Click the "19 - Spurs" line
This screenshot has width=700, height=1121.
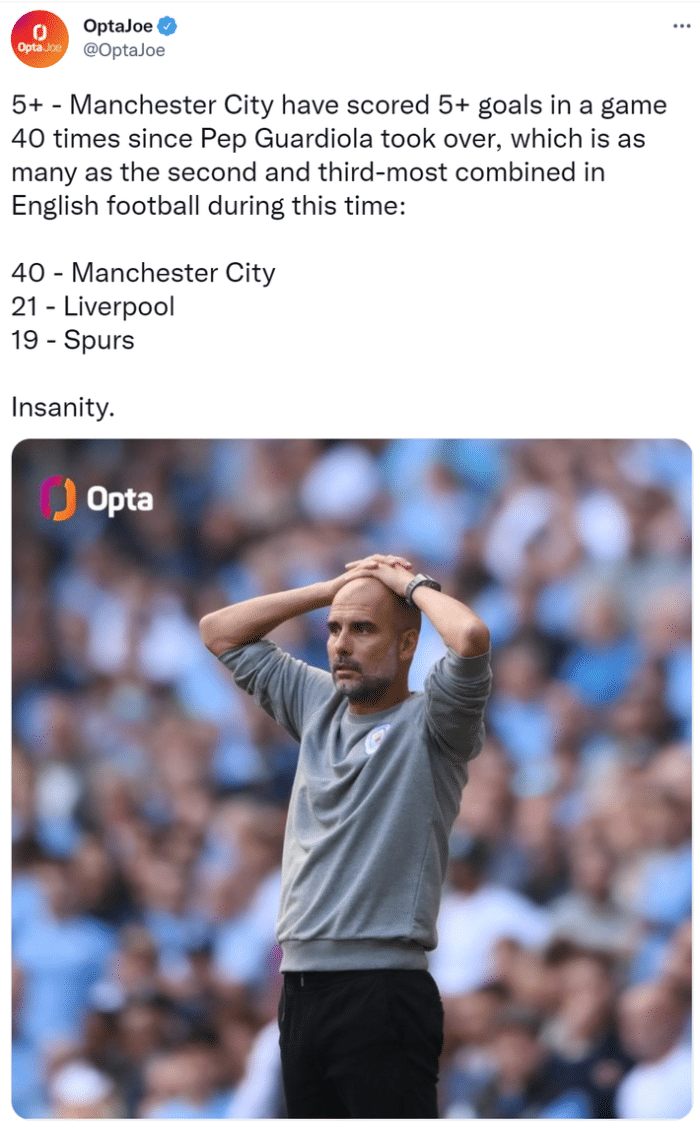[x=73, y=340]
